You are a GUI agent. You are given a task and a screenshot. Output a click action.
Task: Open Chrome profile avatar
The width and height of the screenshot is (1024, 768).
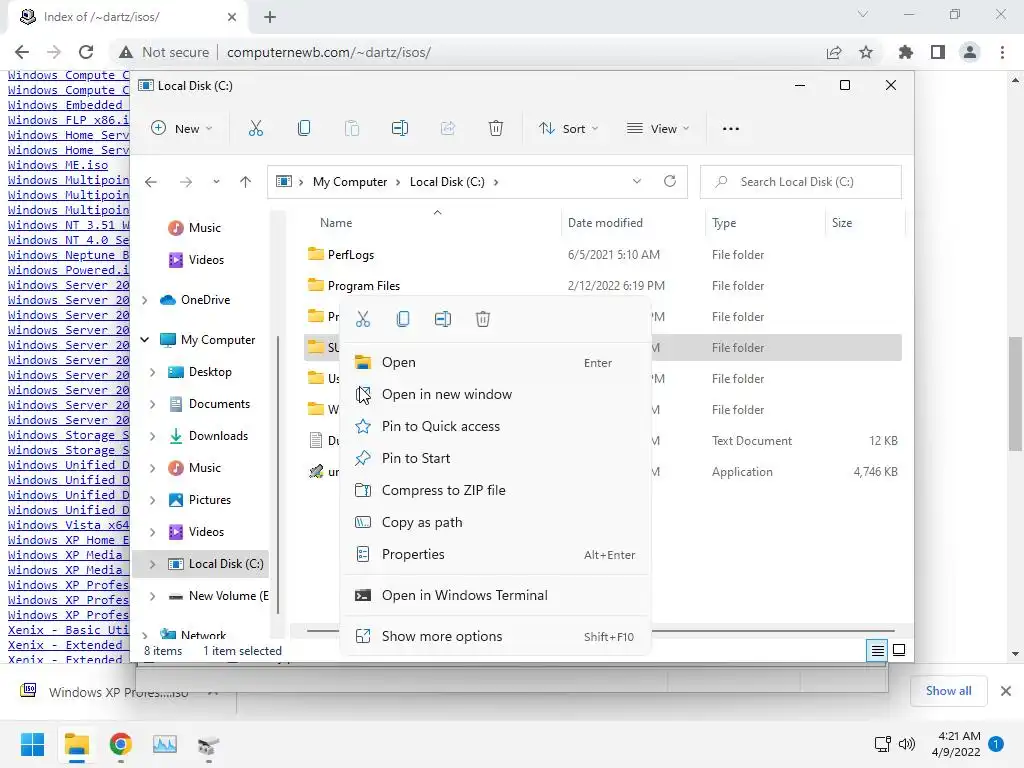tap(970, 52)
